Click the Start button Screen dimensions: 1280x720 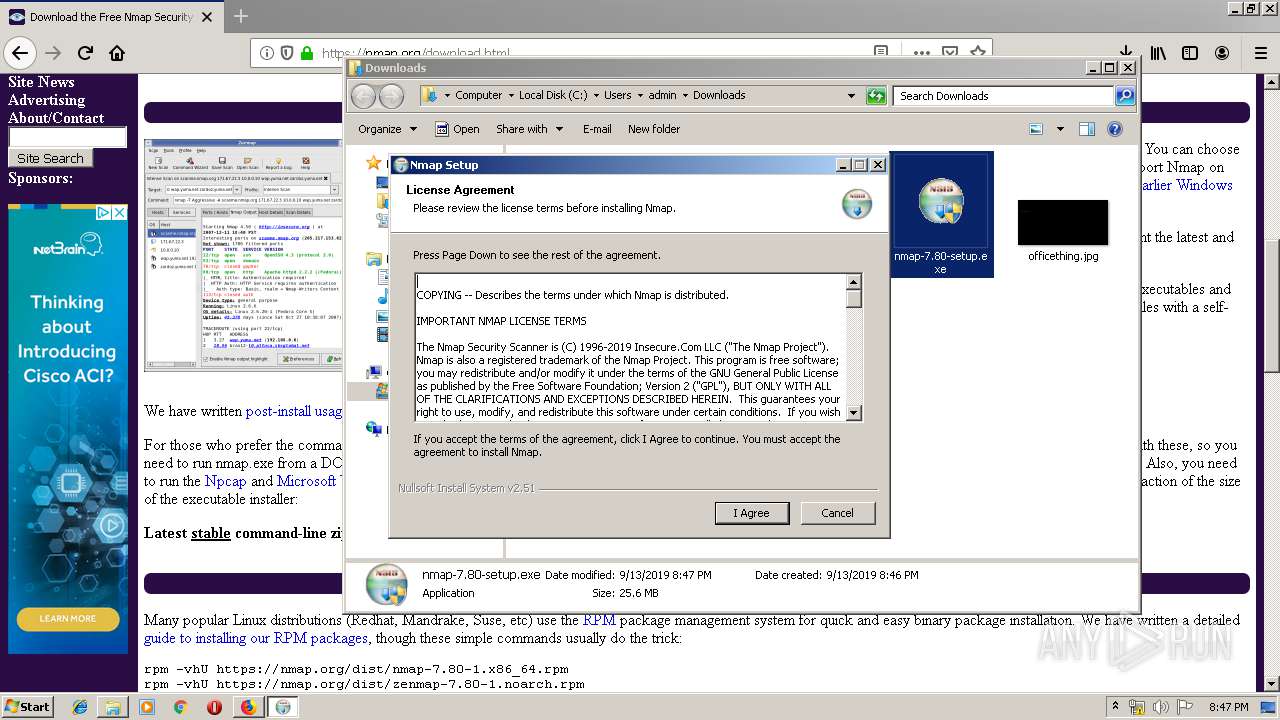27,707
